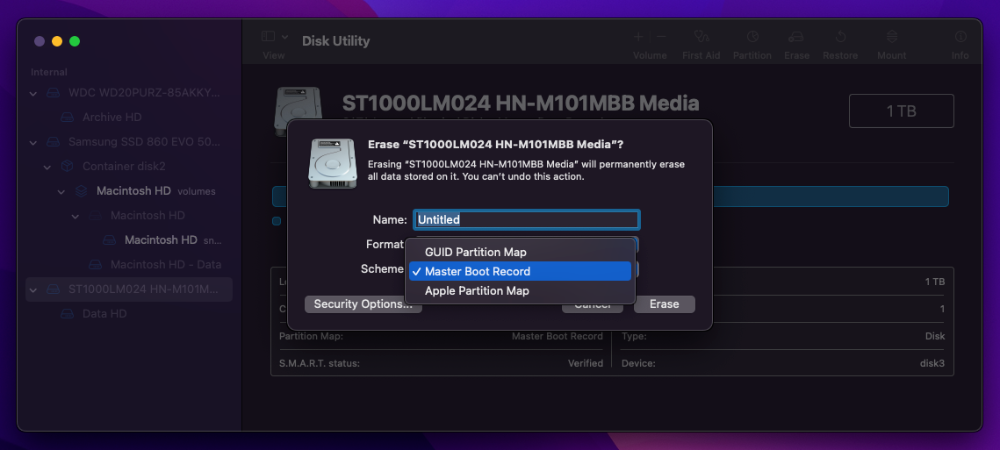Image resolution: width=1000 pixels, height=450 pixels.
Task: Click S.M.A.R.T. status label
Action: pos(320,363)
